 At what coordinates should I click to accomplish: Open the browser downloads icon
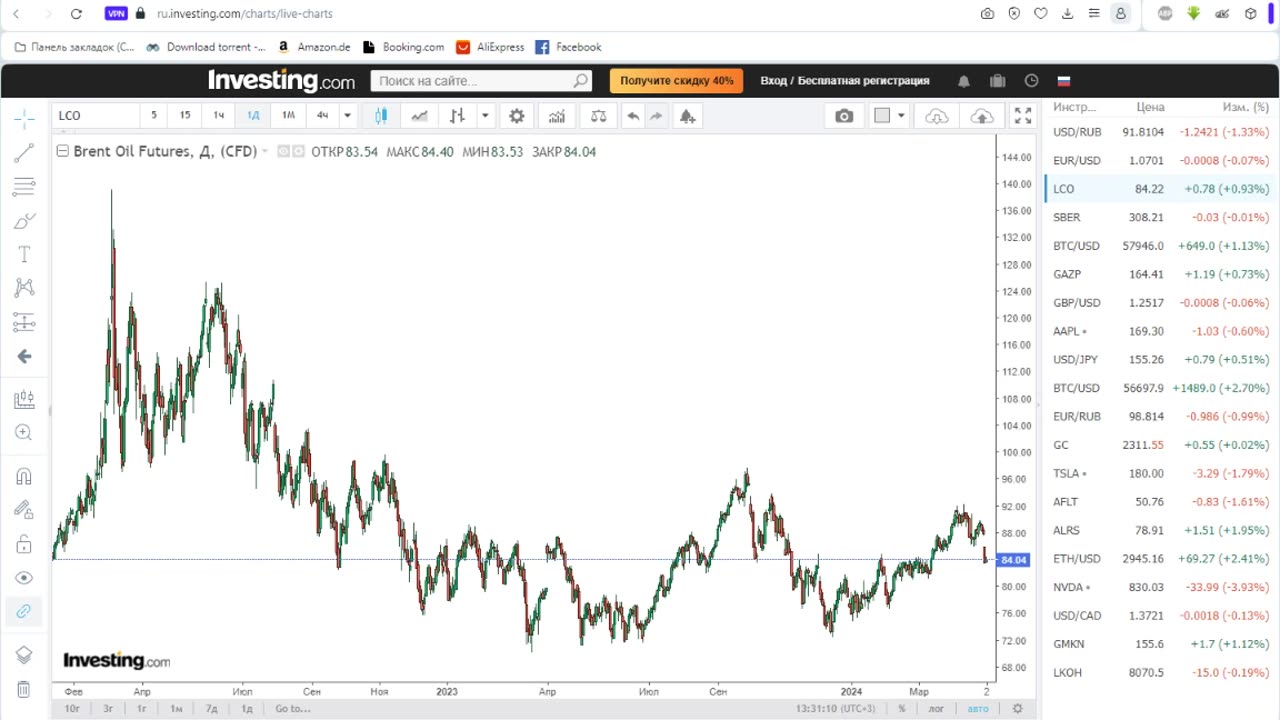point(1067,14)
